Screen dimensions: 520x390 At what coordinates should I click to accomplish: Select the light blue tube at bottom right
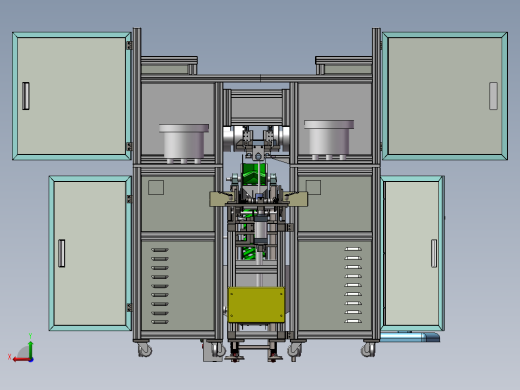(x=410, y=337)
